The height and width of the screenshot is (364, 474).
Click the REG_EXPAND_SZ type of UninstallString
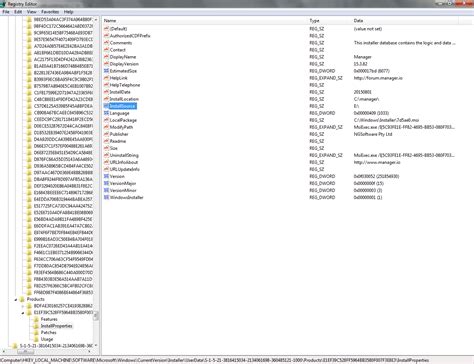tap(326, 155)
